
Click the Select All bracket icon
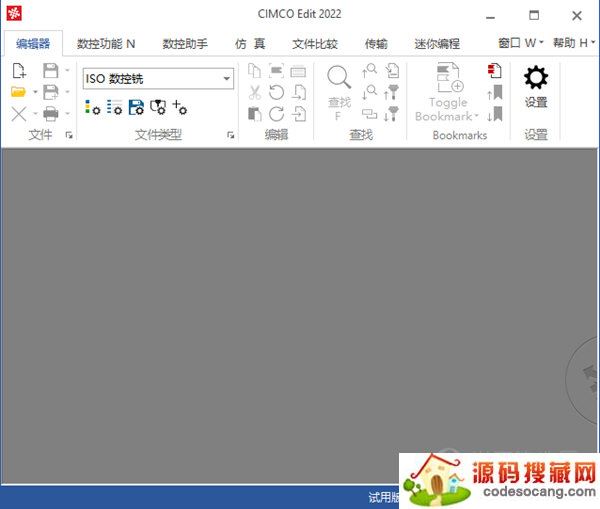[276, 71]
